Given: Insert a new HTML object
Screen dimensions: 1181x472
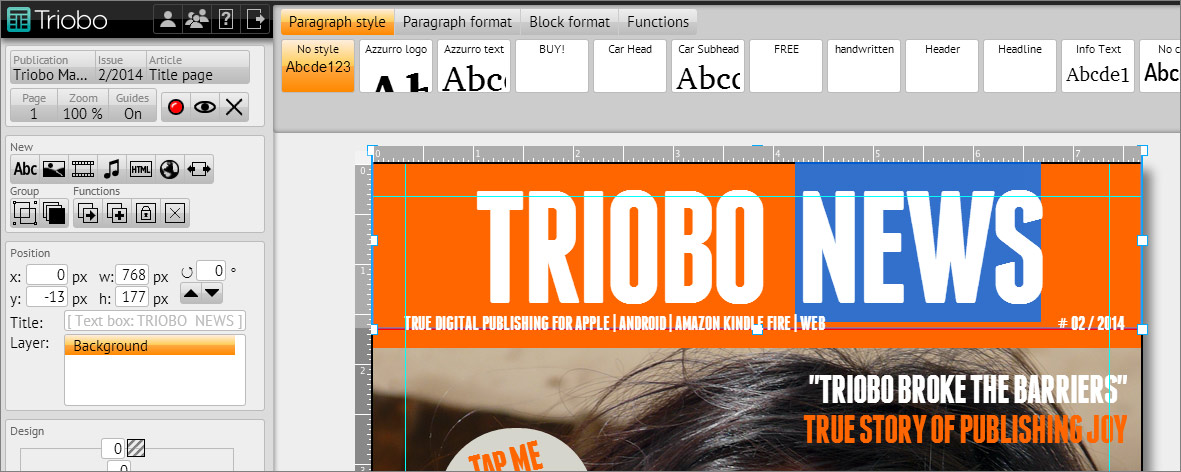Looking at the screenshot, I should coord(141,169).
